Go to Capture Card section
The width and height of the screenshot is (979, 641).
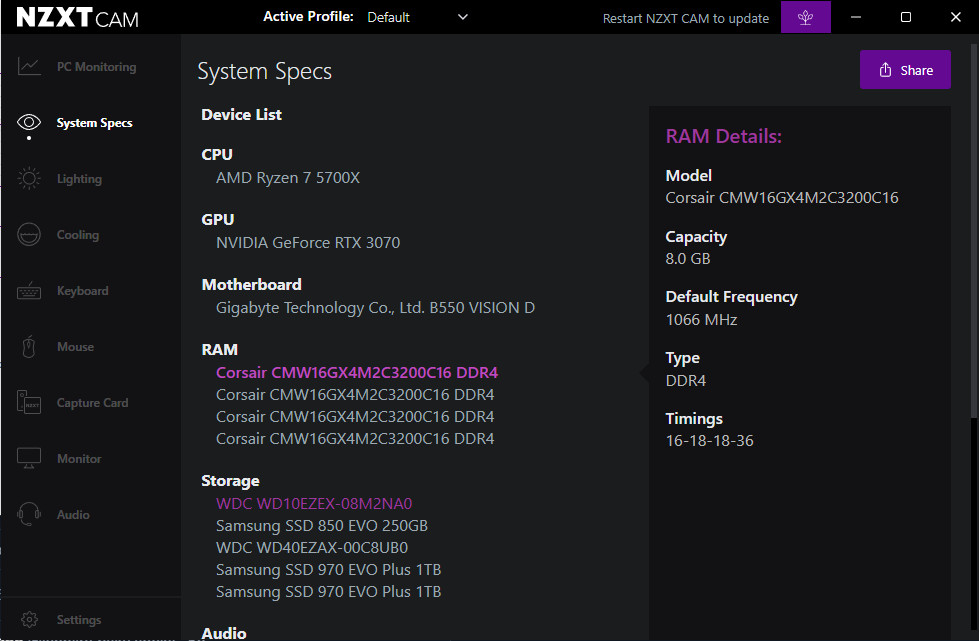tap(92, 403)
